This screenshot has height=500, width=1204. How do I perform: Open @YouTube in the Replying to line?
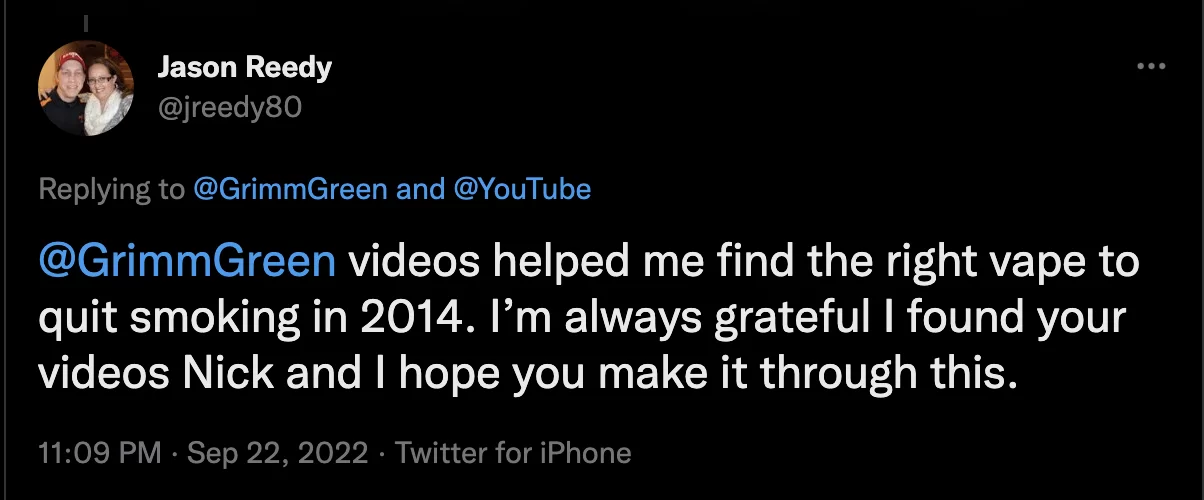tap(522, 189)
